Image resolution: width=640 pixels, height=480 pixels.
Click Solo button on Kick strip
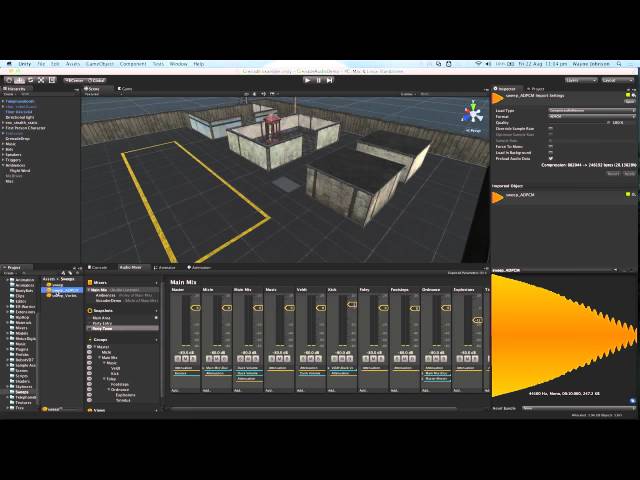coord(334,359)
